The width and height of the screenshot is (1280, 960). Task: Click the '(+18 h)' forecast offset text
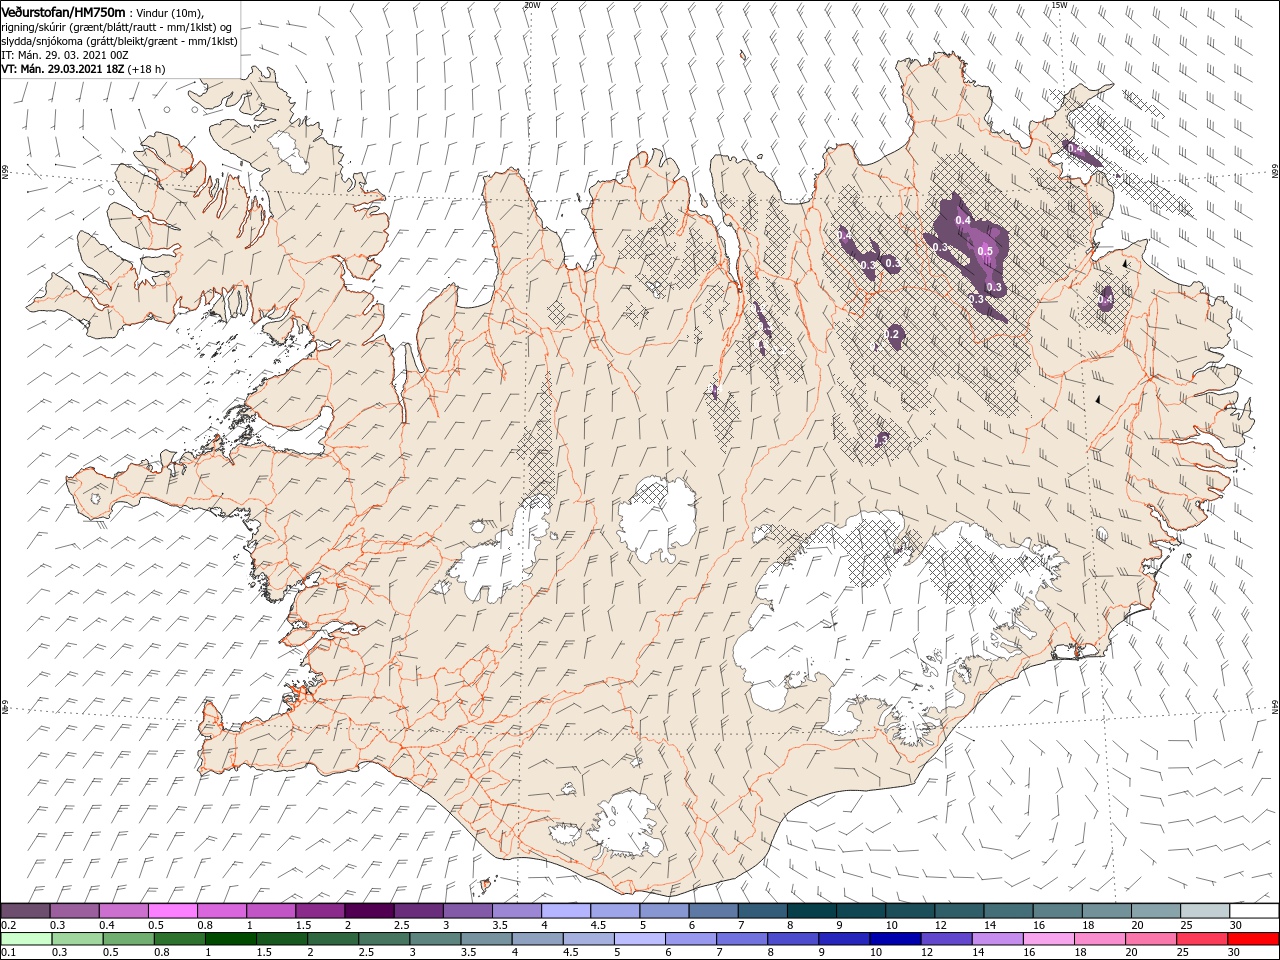click(x=146, y=69)
